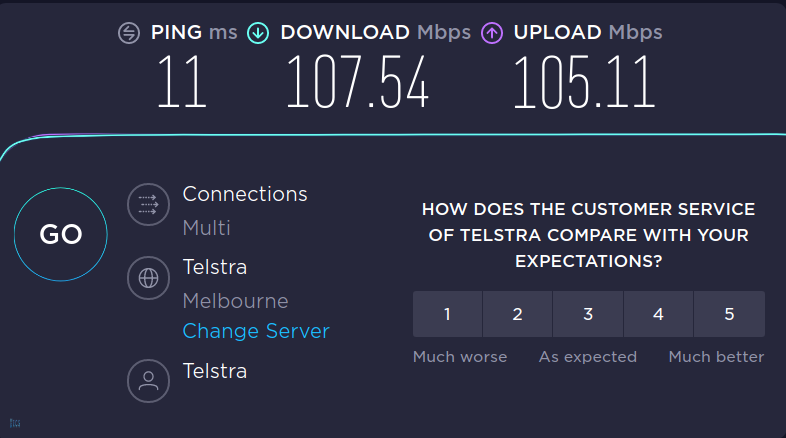Click the Connections label
This screenshot has width=786, height=438.
point(245,194)
